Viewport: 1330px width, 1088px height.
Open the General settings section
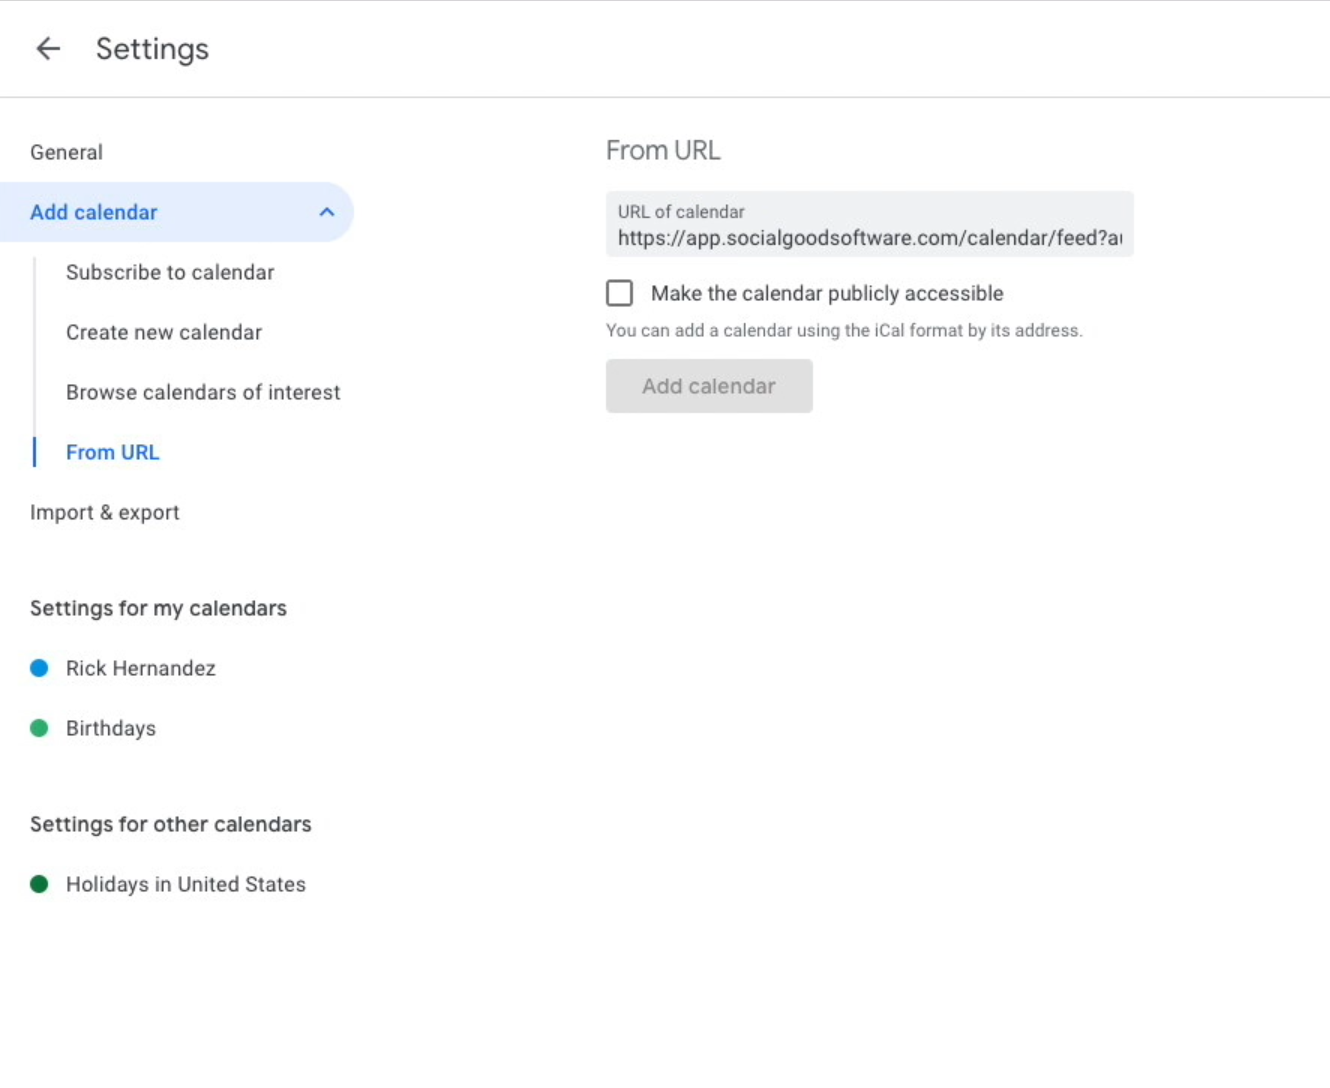coord(66,152)
